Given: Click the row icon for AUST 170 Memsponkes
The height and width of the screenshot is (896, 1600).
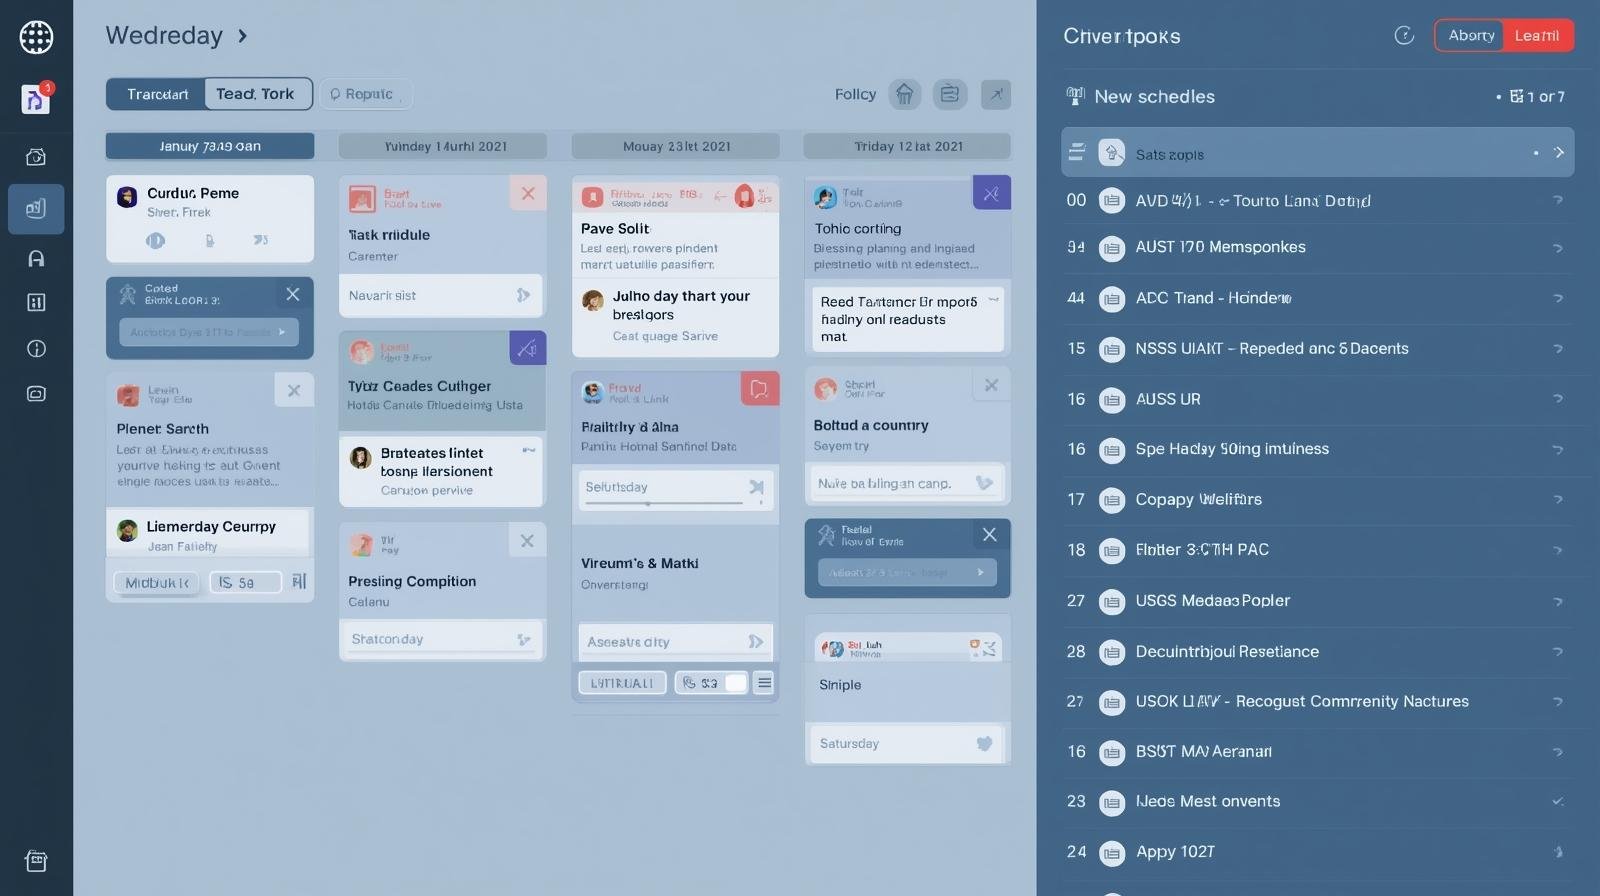Looking at the screenshot, I should coord(1111,248).
